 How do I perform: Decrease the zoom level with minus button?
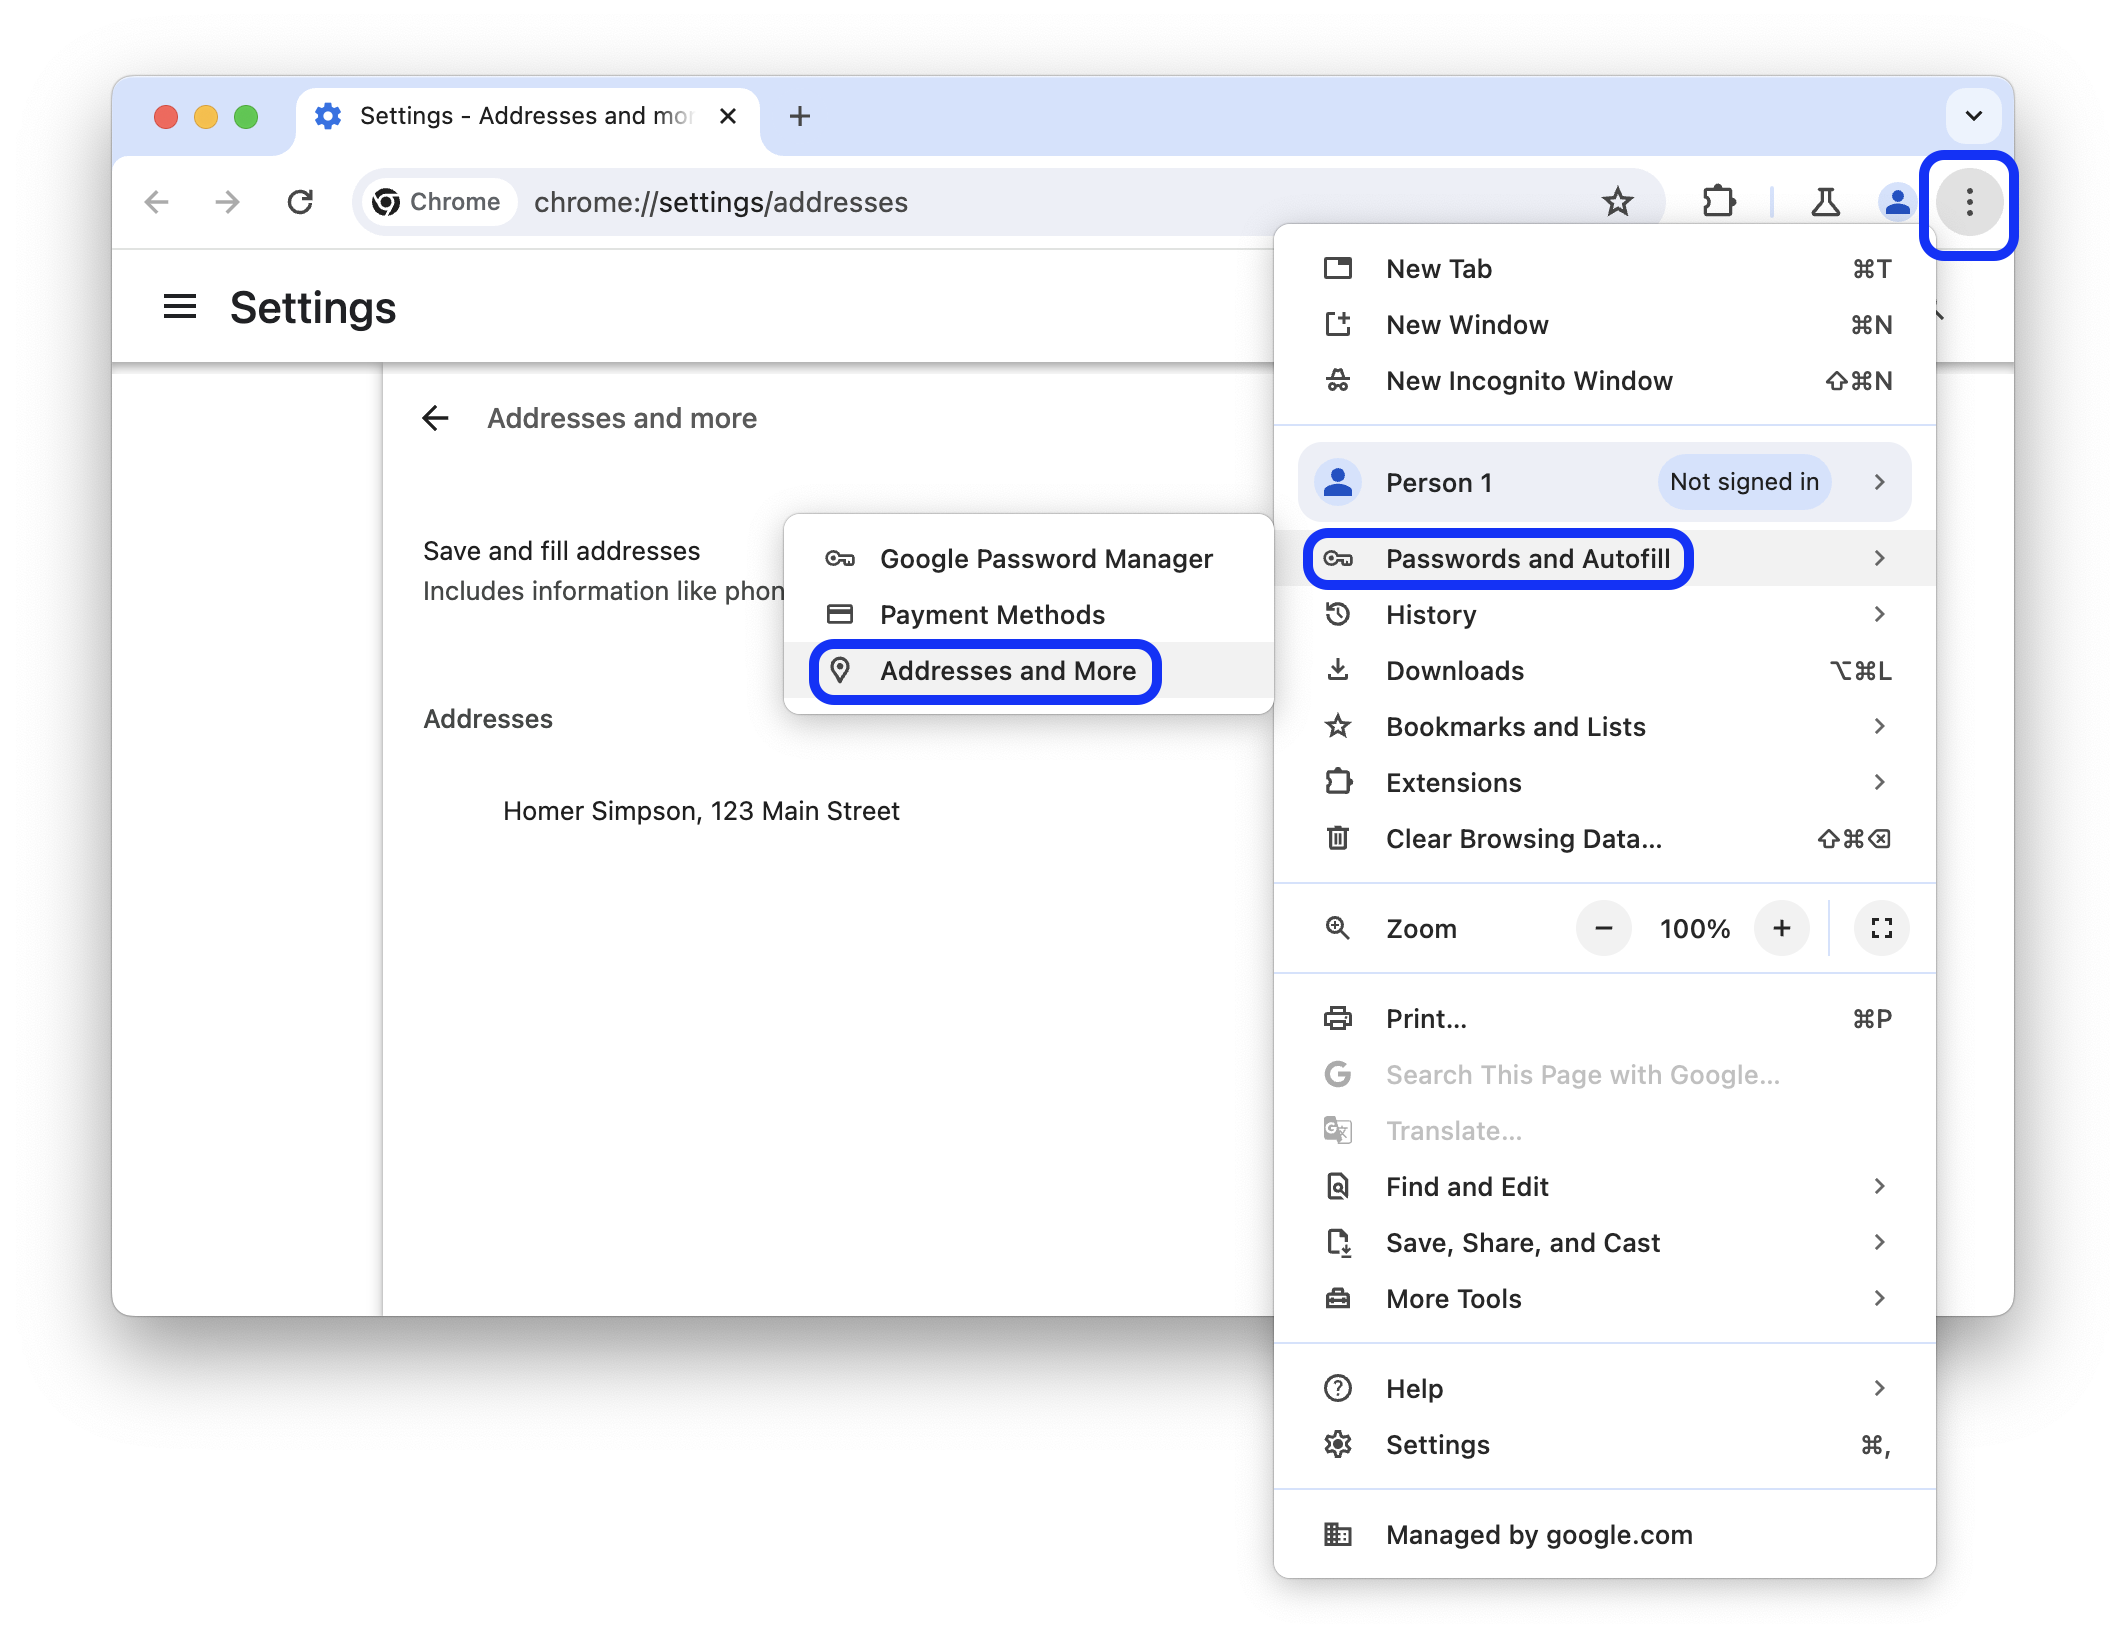[1603, 929]
